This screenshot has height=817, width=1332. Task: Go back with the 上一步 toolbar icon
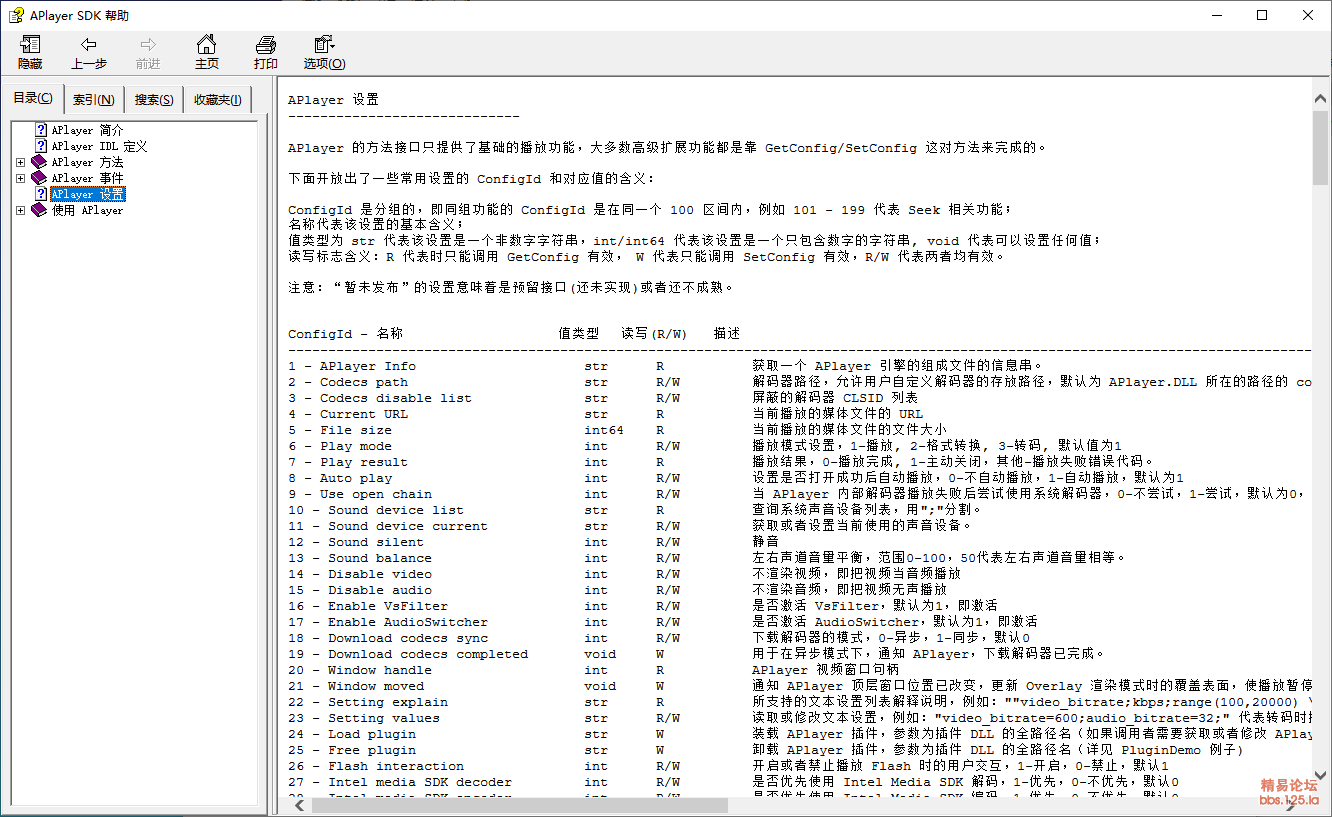(89, 52)
